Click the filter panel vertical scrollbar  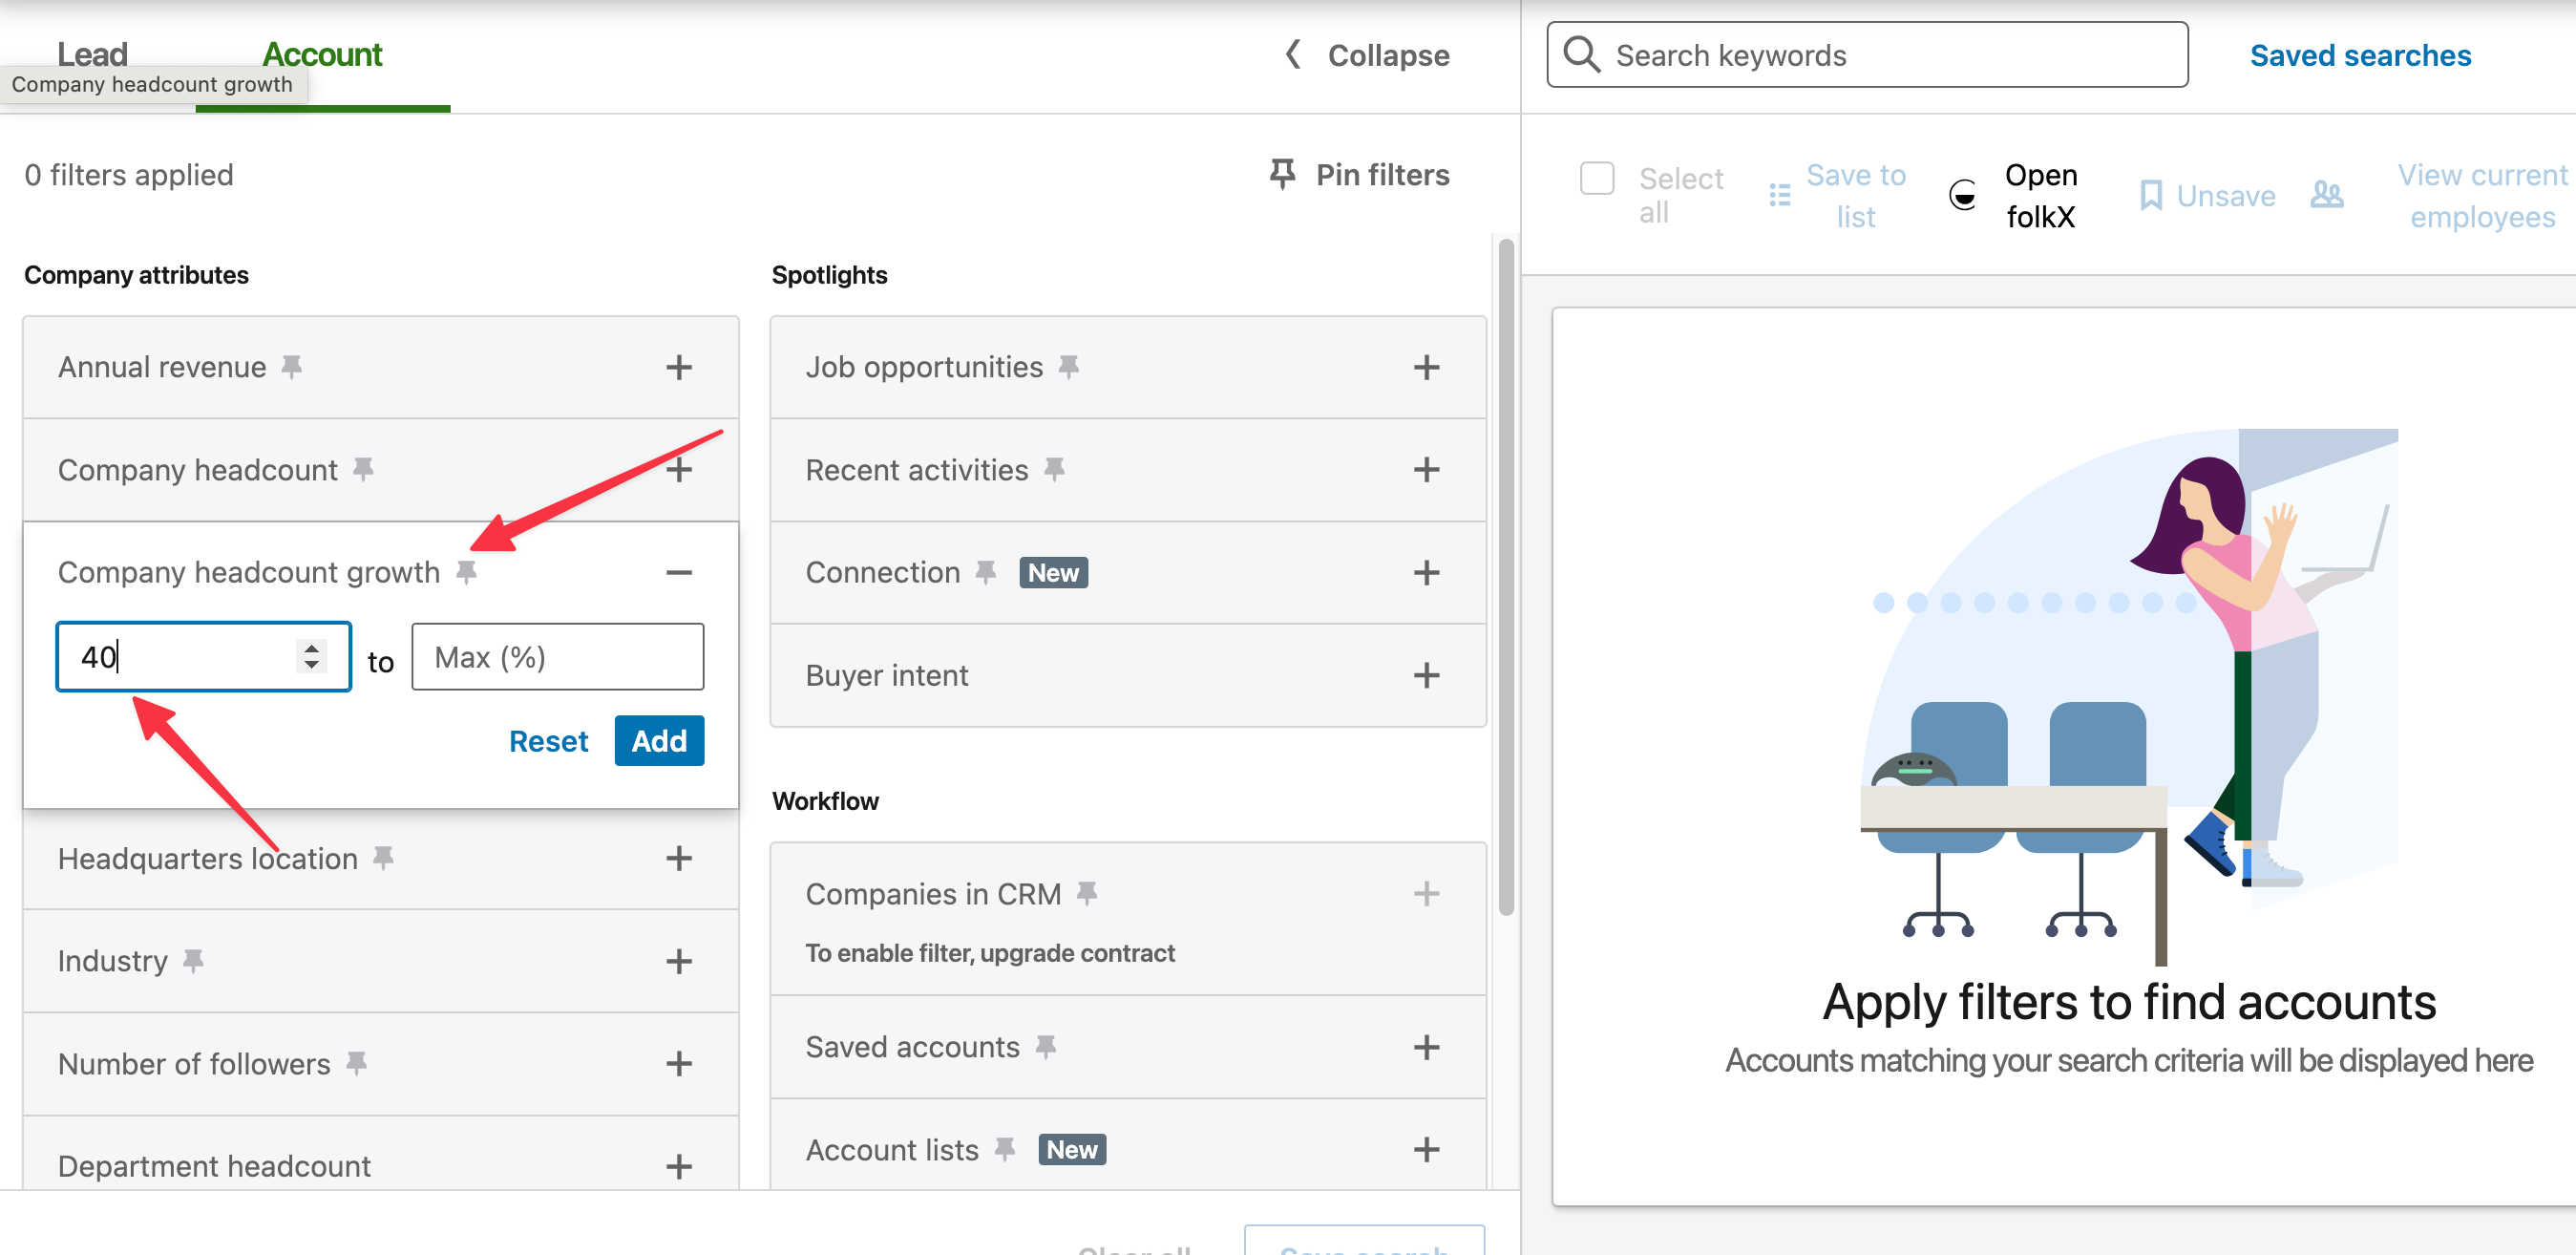(1505, 576)
